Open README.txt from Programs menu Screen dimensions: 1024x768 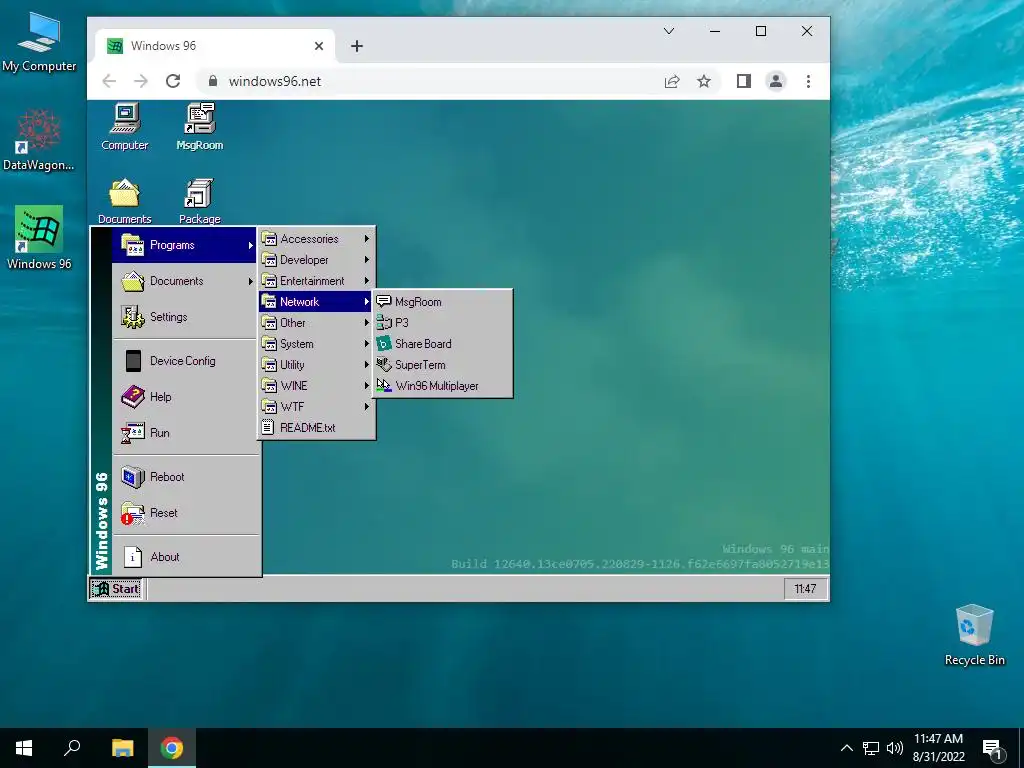click(x=316, y=427)
